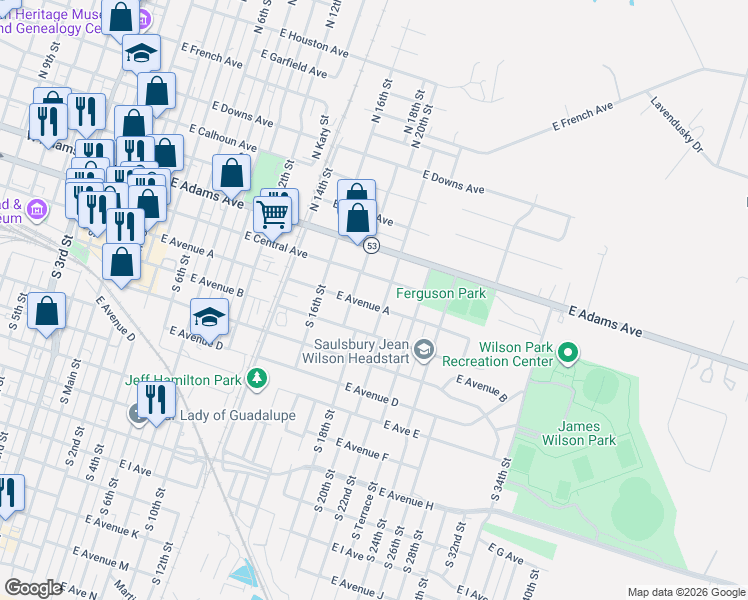
Task: Click Wilson Park Recreation Center green pin
Action: point(568,354)
